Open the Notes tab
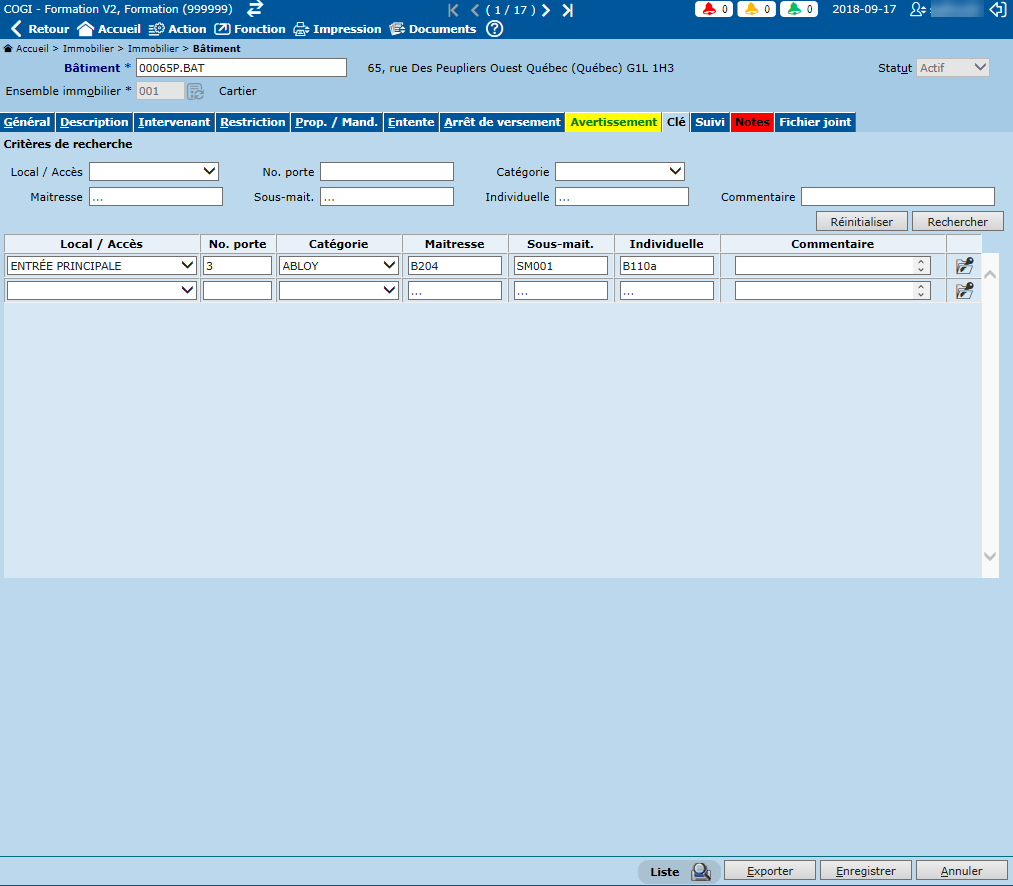Image resolution: width=1013 pixels, height=886 pixels. (x=752, y=122)
